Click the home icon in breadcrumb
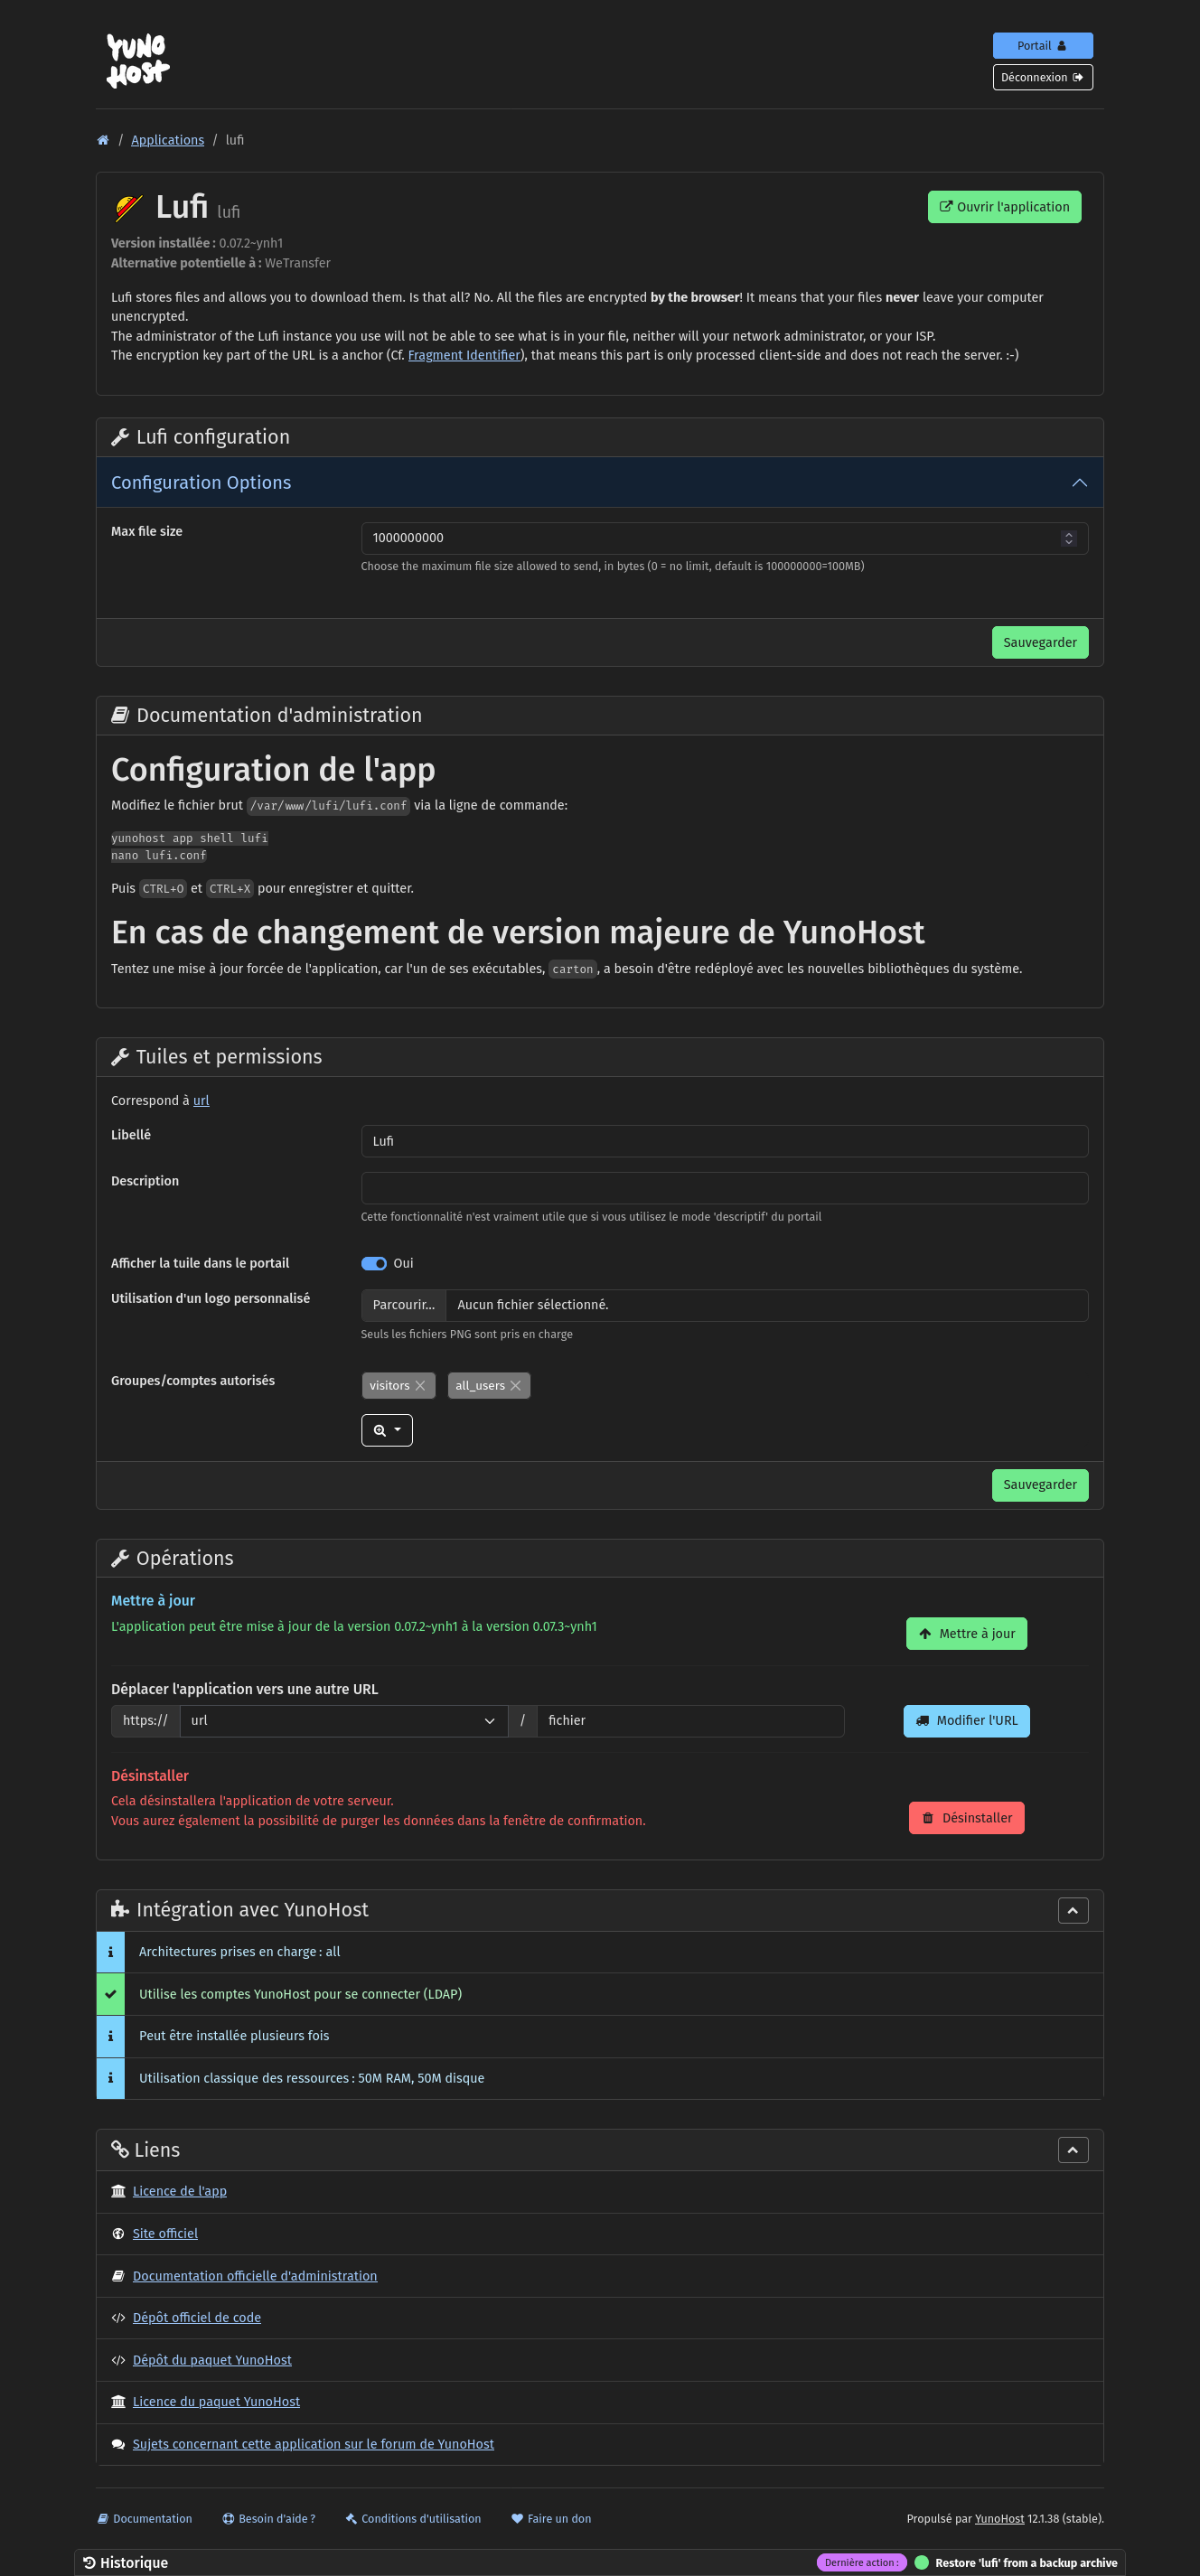The width and height of the screenshot is (1200, 2576). click(x=102, y=140)
